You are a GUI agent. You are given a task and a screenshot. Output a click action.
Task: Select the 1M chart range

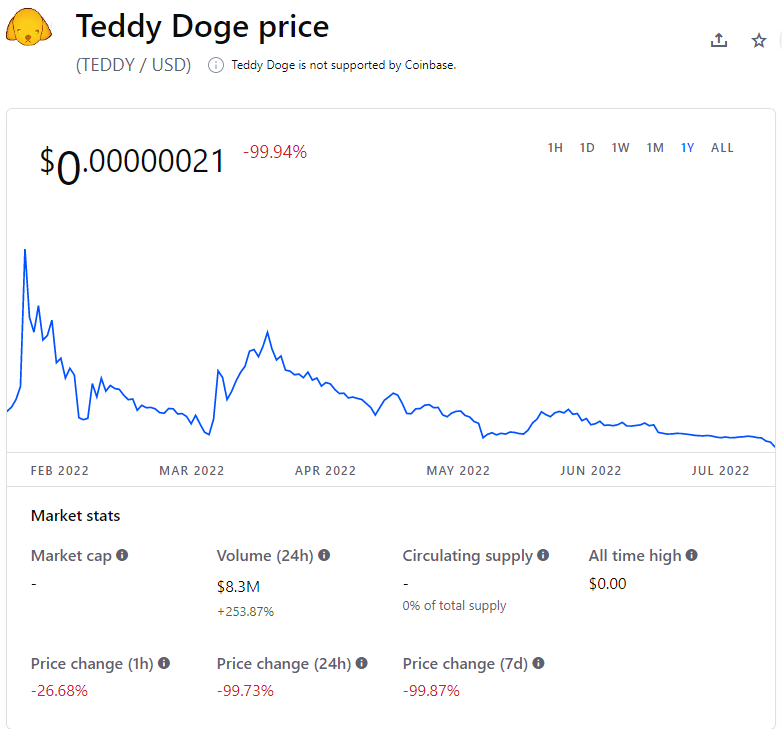click(655, 148)
